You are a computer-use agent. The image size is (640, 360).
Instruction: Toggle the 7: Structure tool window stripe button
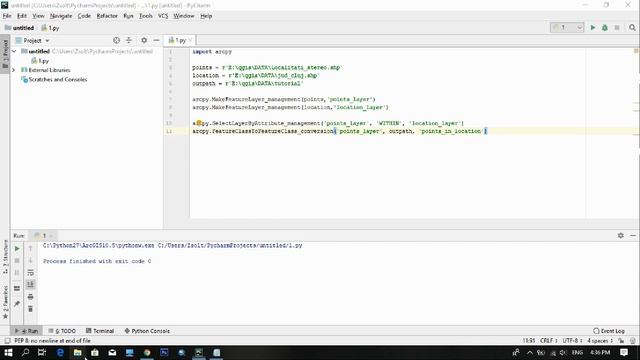[5, 256]
